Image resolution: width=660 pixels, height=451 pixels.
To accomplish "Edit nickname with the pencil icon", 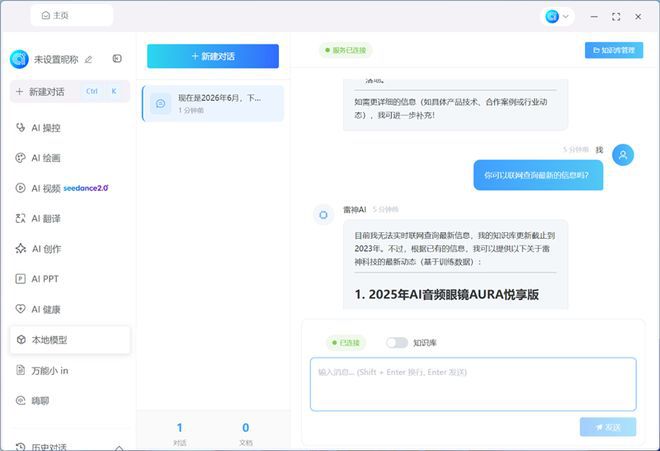I will (x=88, y=60).
